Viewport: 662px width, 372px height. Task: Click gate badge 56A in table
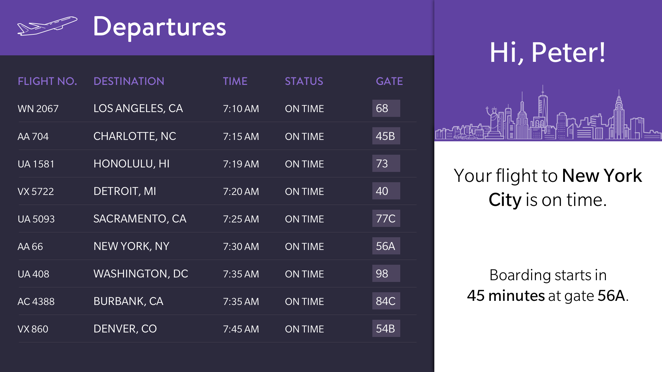pyautogui.click(x=386, y=246)
